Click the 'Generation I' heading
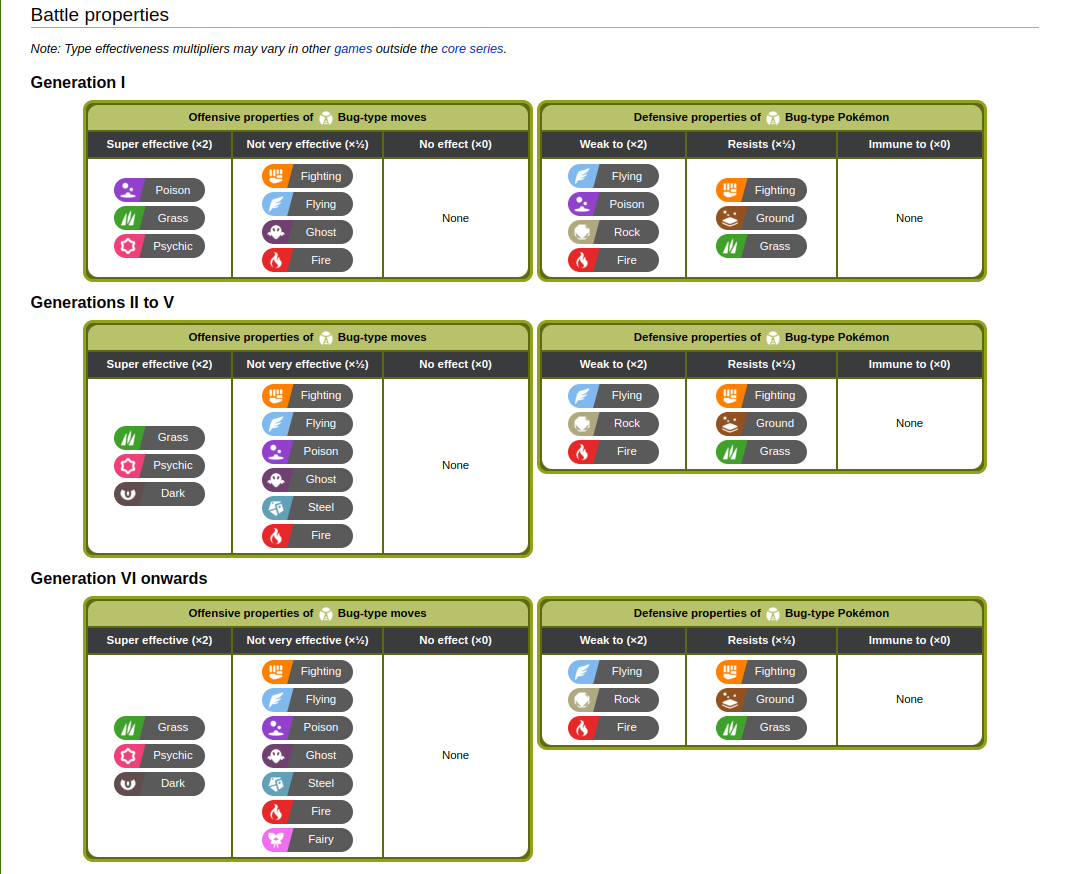This screenshot has height=874, width=1066. pos(78,82)
